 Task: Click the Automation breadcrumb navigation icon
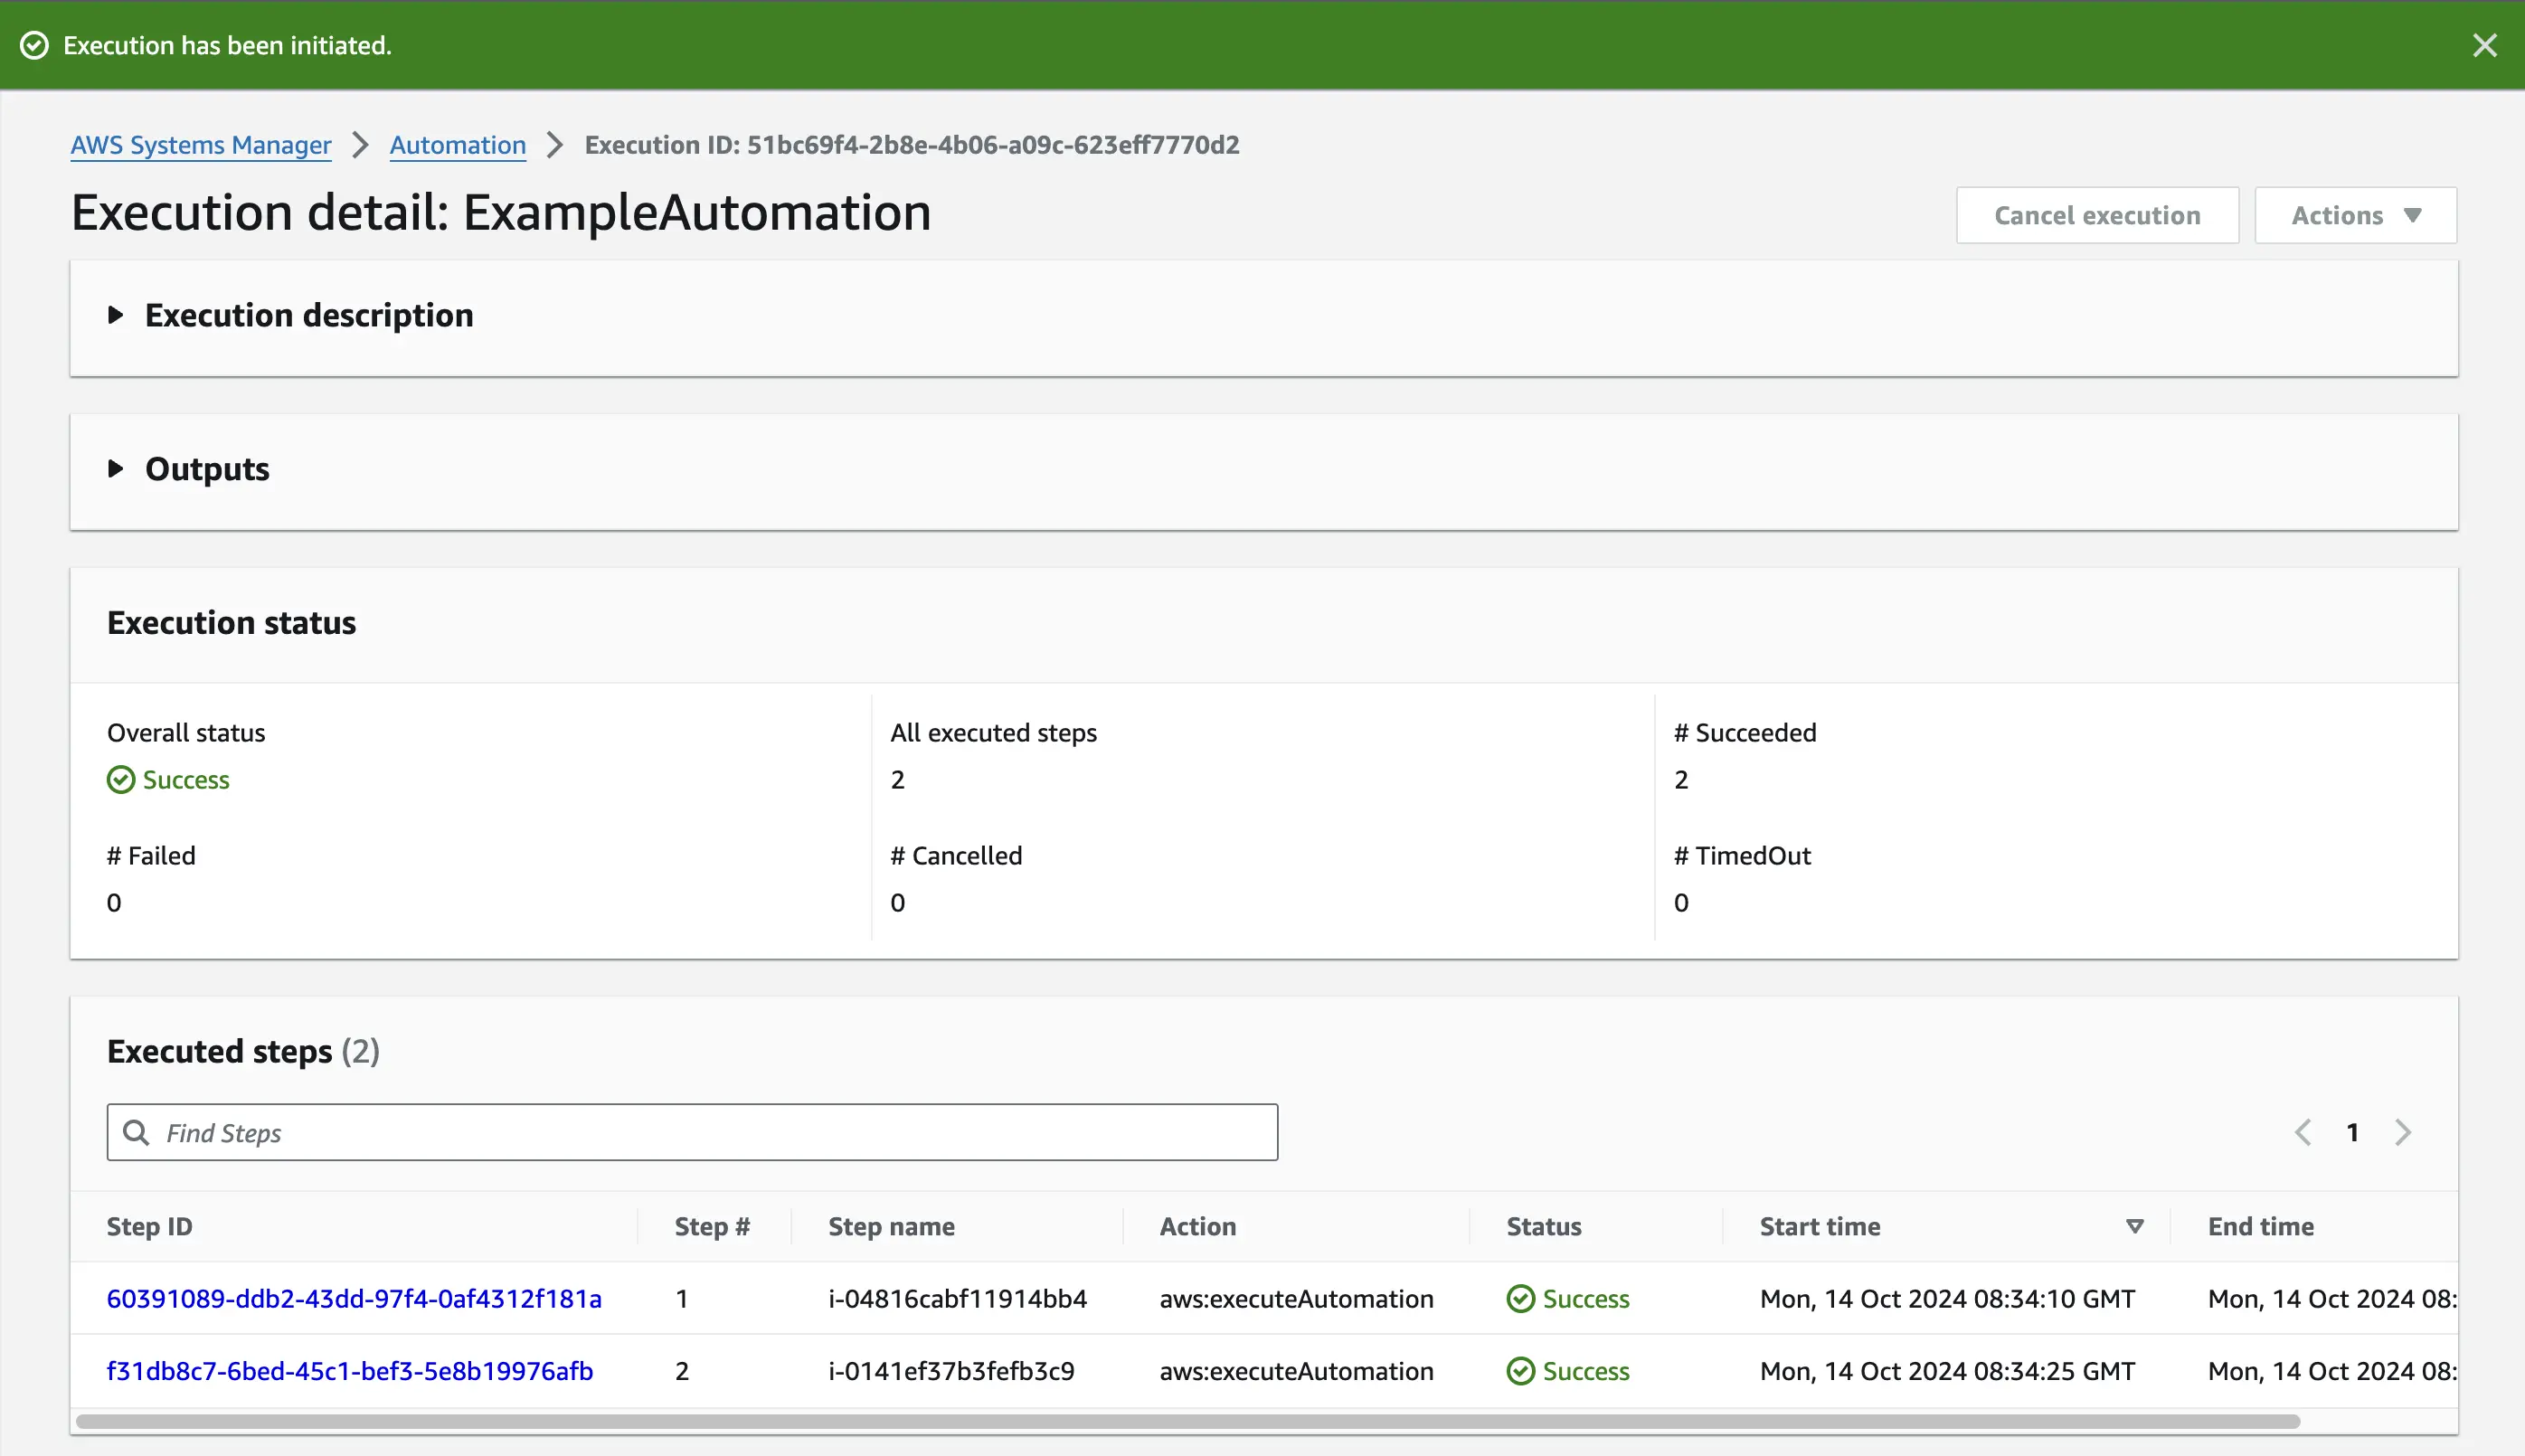click(x=456, y=144)
